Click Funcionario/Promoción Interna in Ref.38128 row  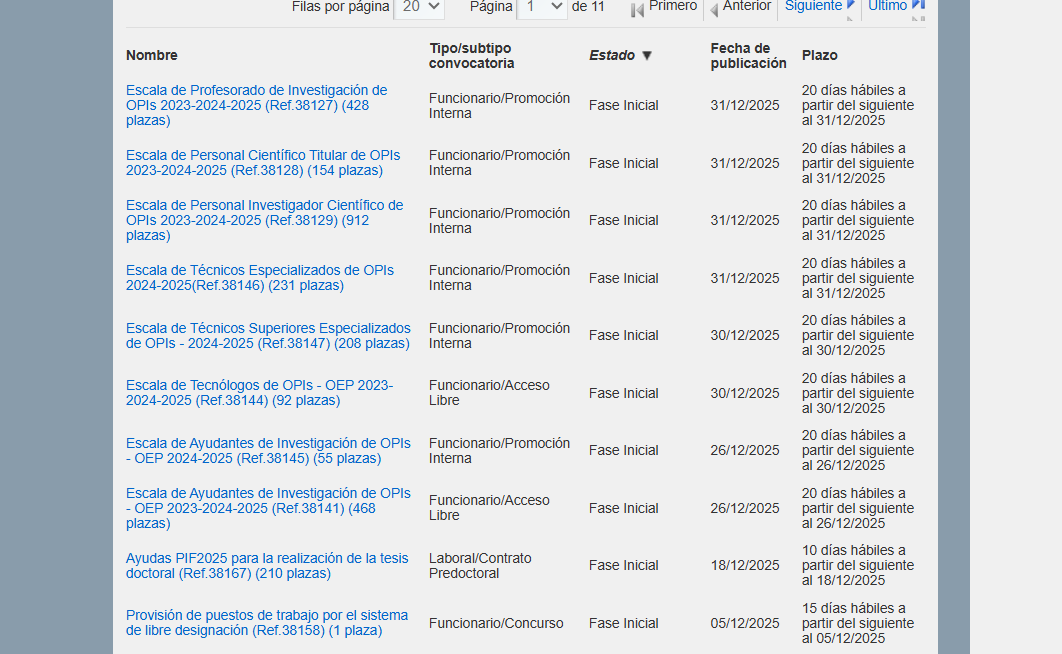(x=499, y=162)
